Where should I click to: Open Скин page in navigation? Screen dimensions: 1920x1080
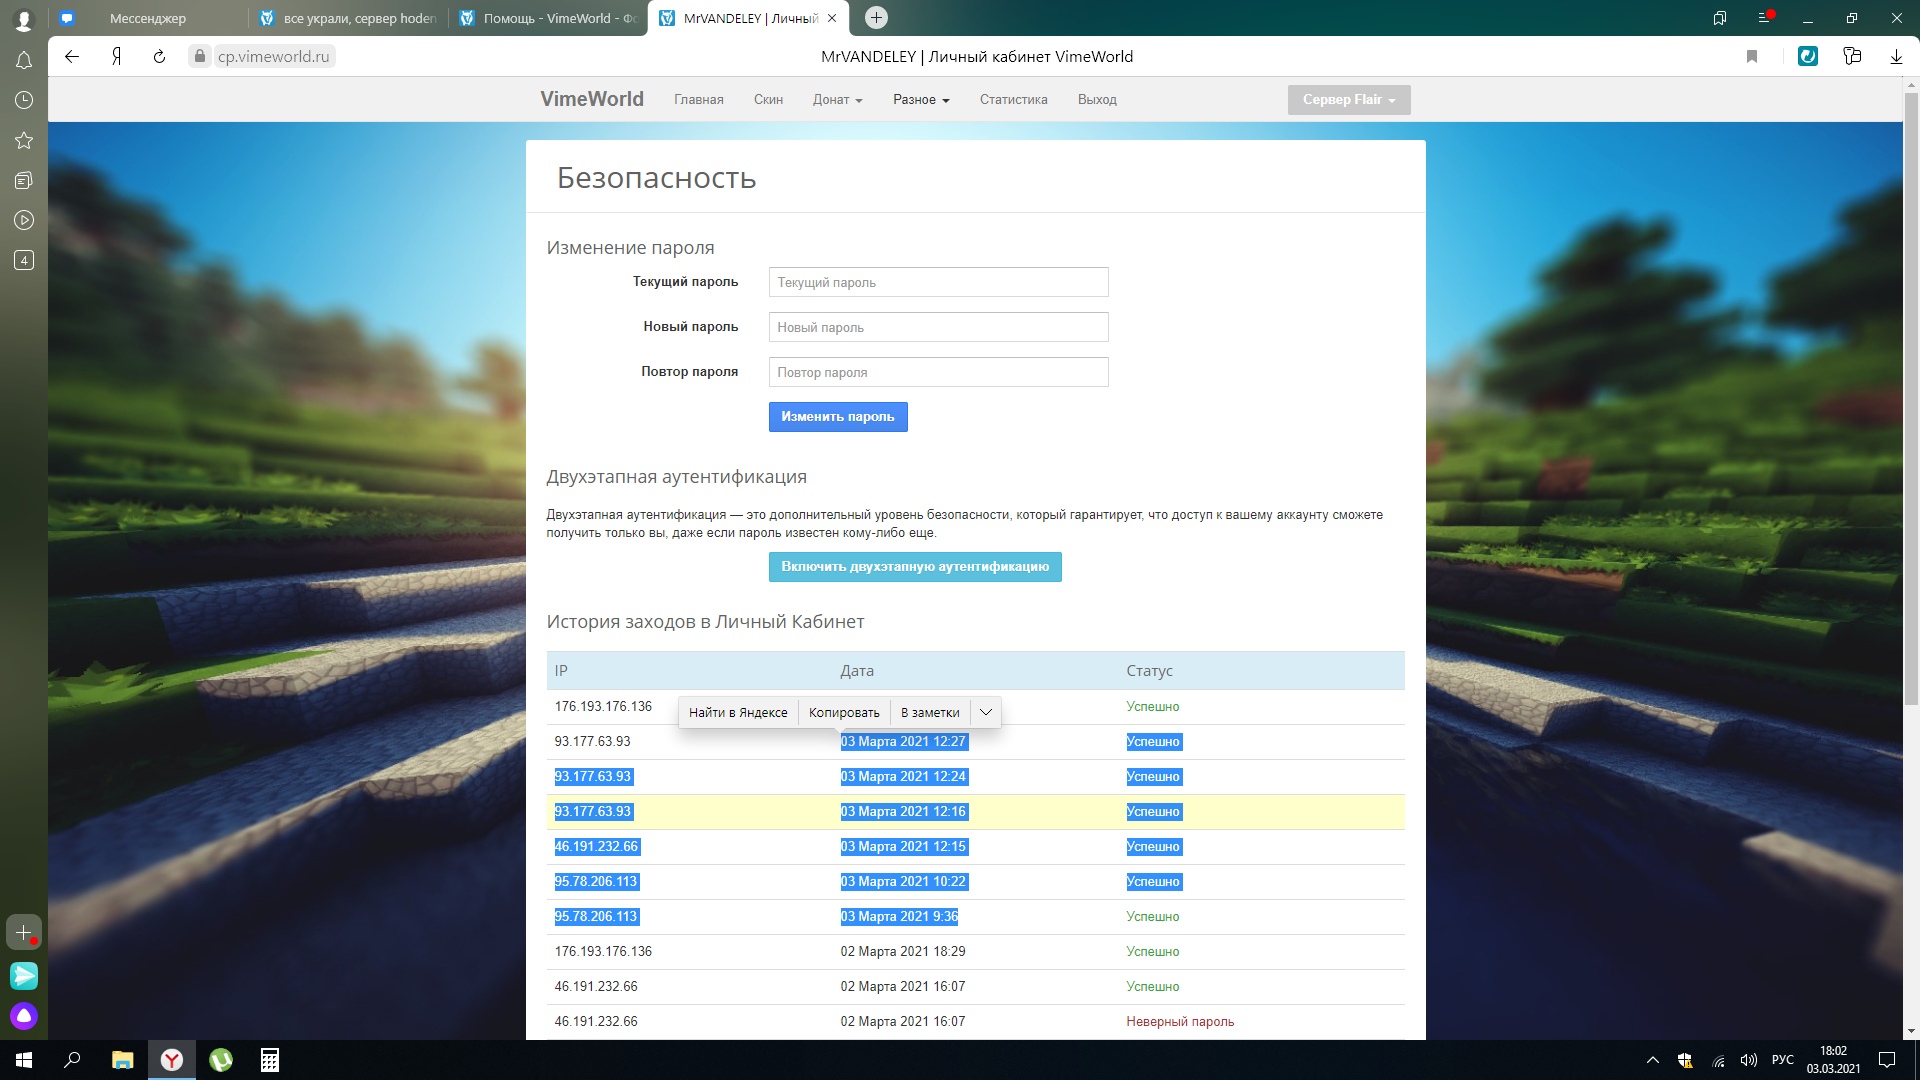click(x=768, y=100)
